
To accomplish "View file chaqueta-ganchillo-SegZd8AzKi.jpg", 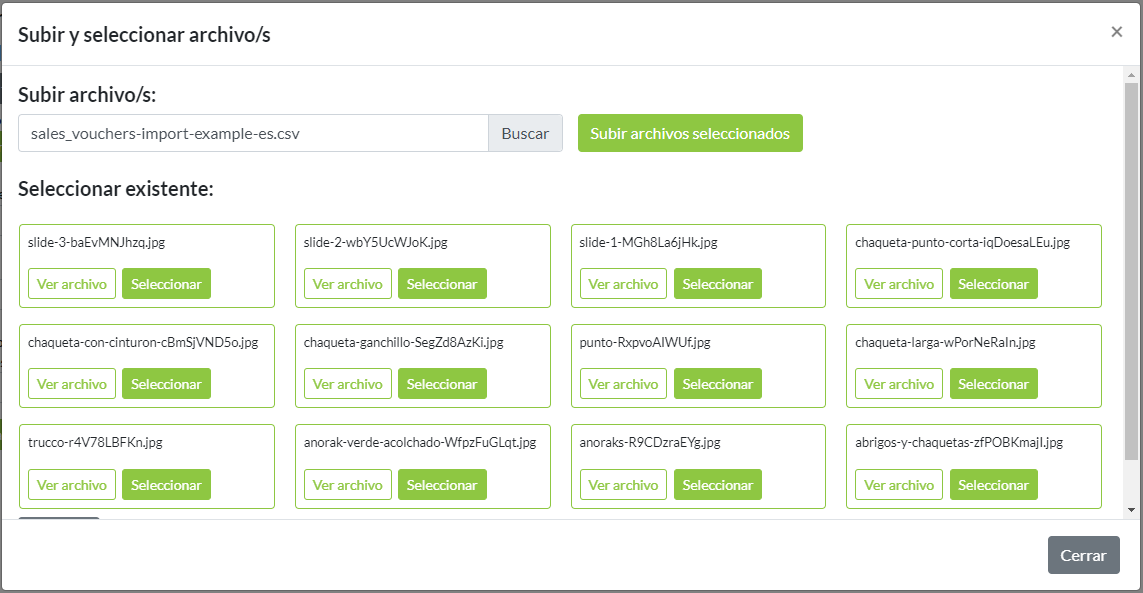I will click(348, 384).
